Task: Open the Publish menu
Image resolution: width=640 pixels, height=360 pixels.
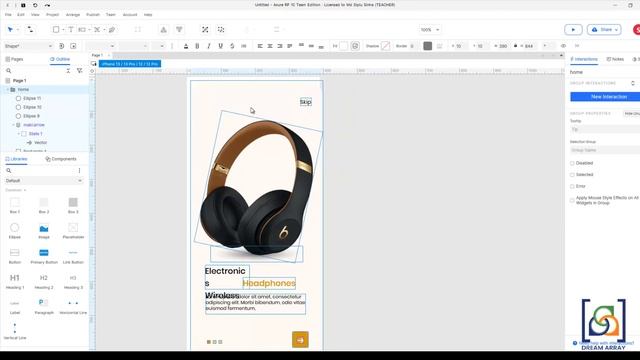Action: (x=93, y=15)
